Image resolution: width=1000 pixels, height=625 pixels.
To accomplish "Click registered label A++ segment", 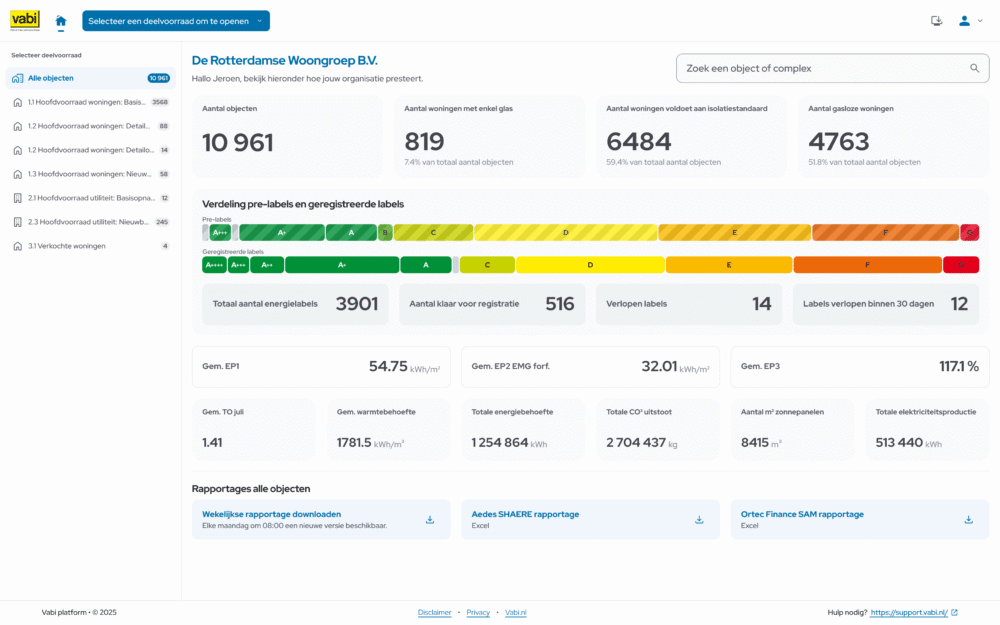I will tap(267, 265).
